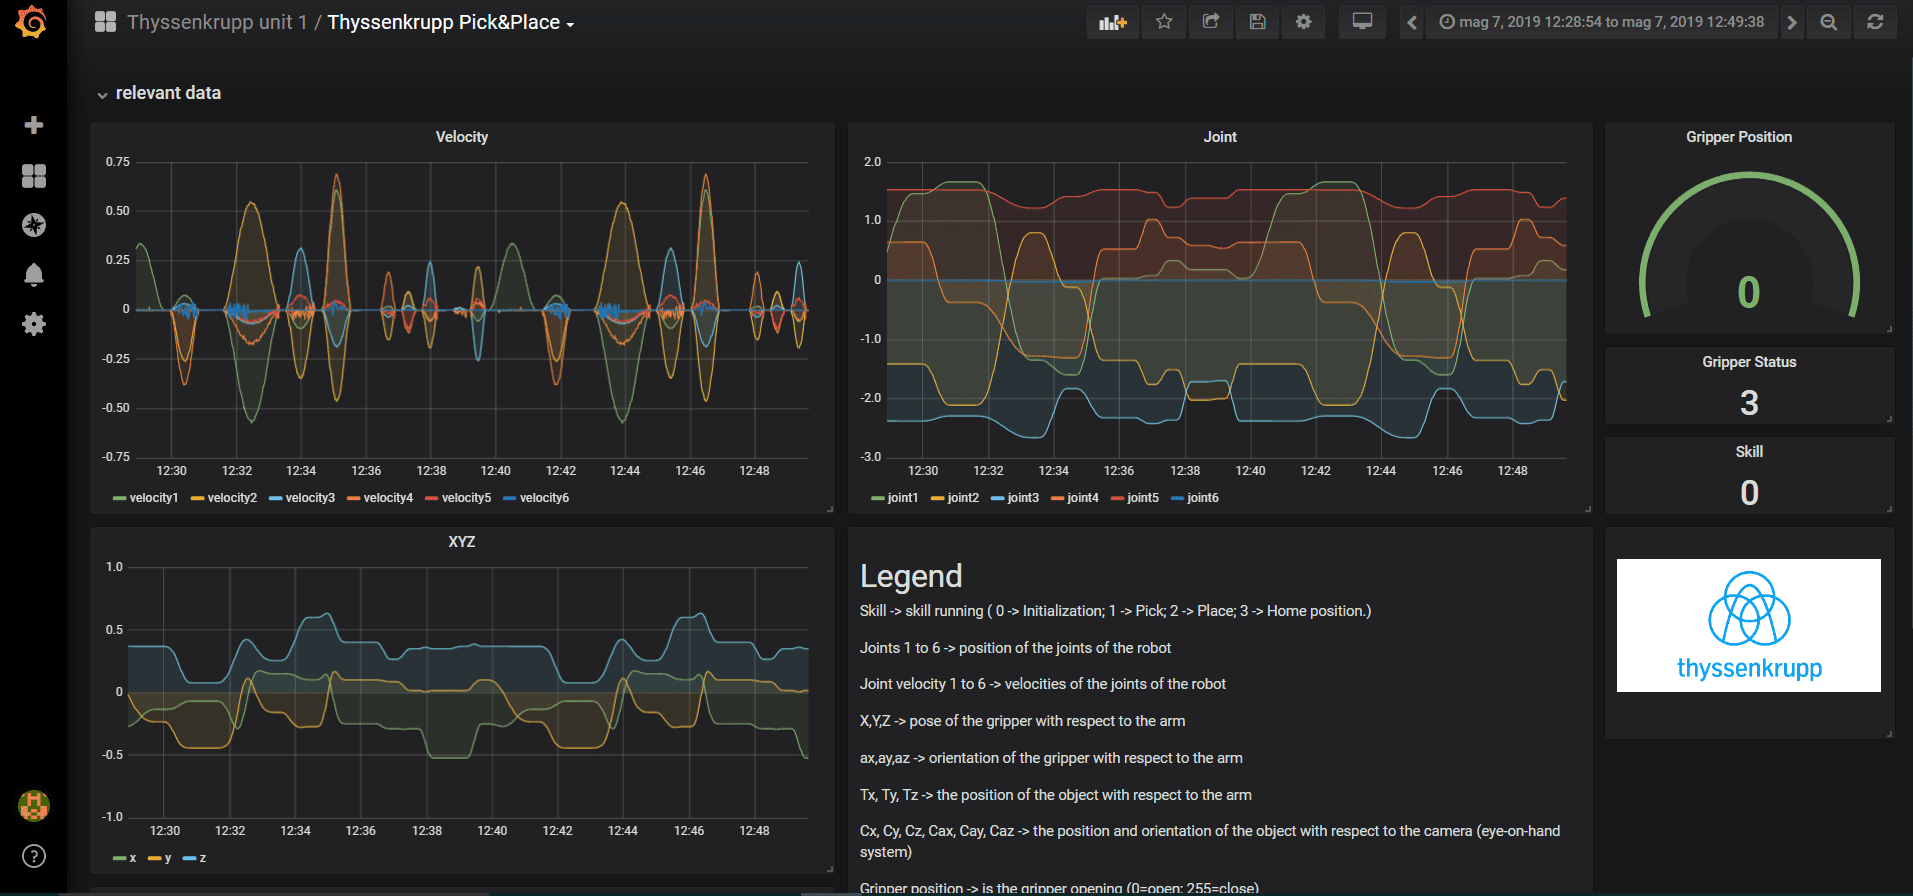Image resolution: width=1913 pixels, height=896 pixels.
Task: Open Configuration gear in sidebar
Action: (x=34, y=324)
